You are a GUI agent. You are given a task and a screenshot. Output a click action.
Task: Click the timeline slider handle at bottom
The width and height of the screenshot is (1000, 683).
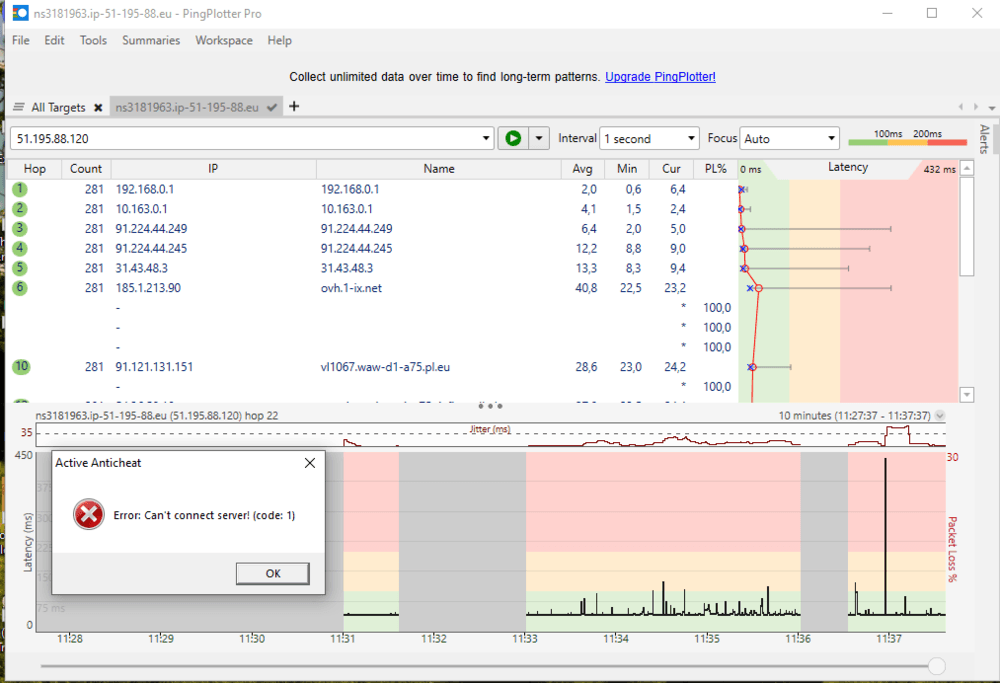[x=936, y=665]
